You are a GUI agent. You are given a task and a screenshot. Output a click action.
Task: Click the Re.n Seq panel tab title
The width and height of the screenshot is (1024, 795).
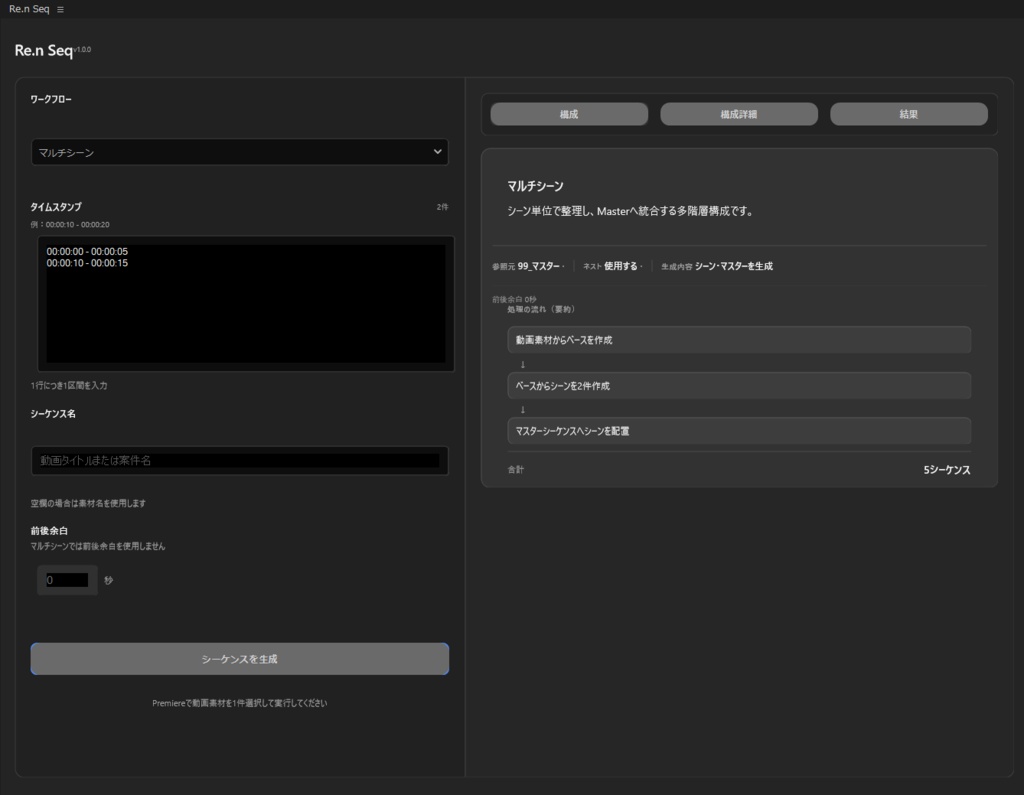[29, 9]
